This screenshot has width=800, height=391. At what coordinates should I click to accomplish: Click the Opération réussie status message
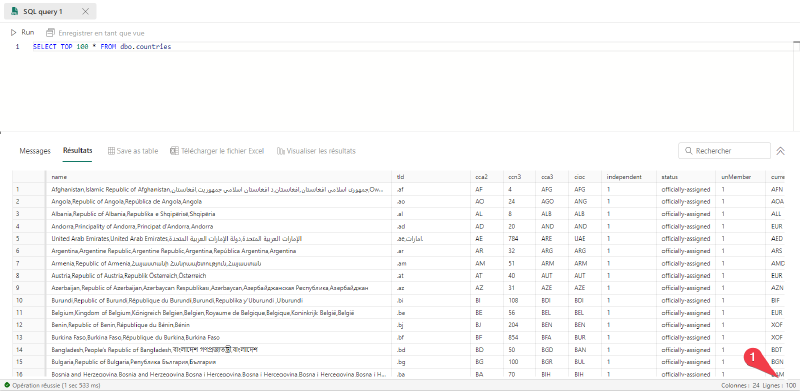pos(56,386)
